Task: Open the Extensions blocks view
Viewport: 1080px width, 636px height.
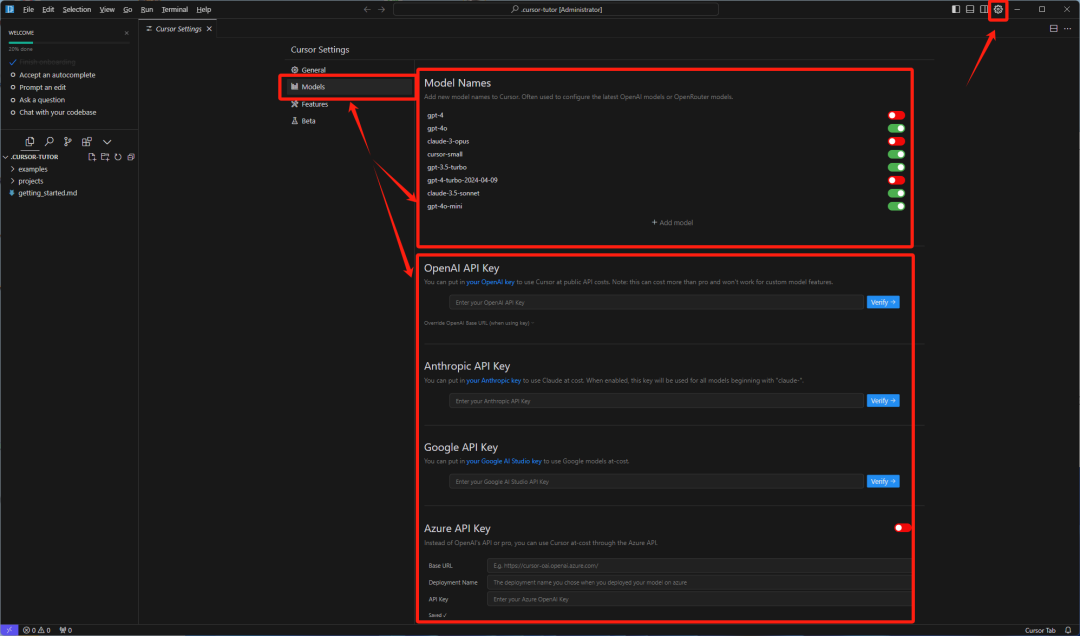Action: coord(87,142)
